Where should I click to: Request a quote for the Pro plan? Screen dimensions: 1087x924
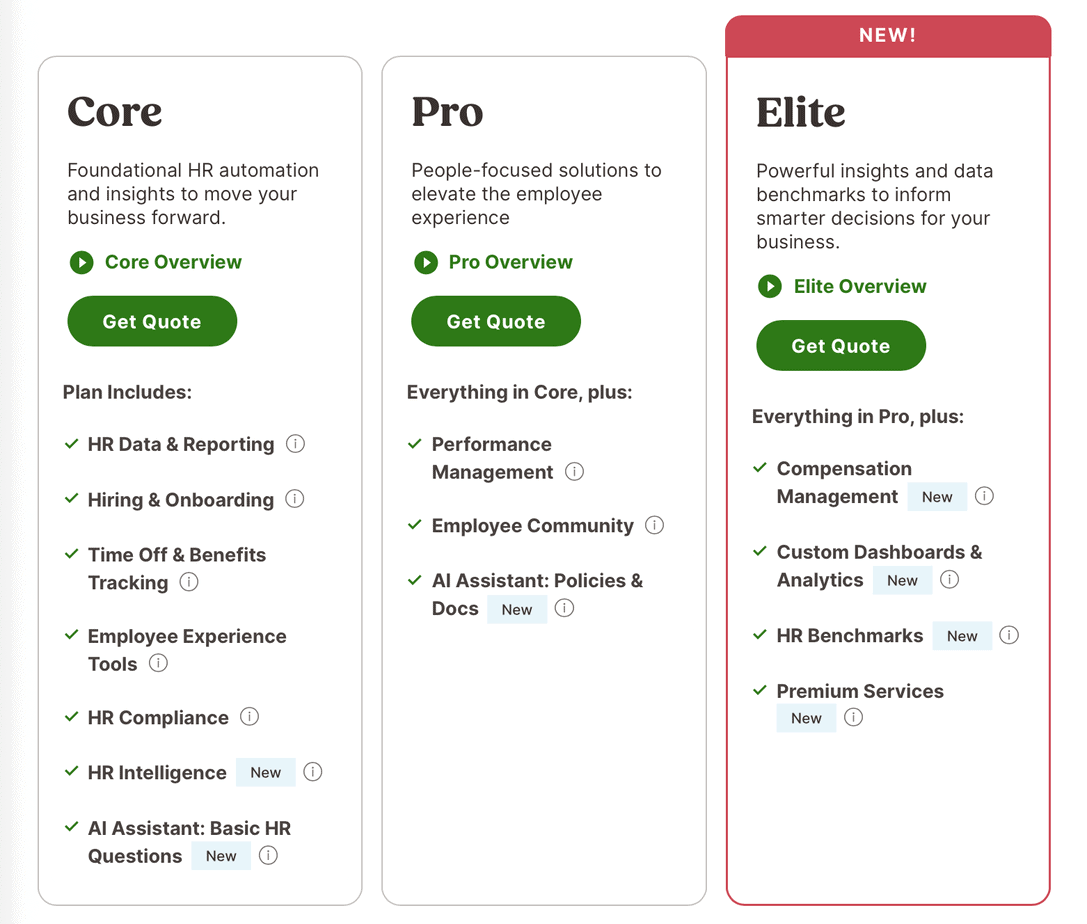[x=496, y=321]
